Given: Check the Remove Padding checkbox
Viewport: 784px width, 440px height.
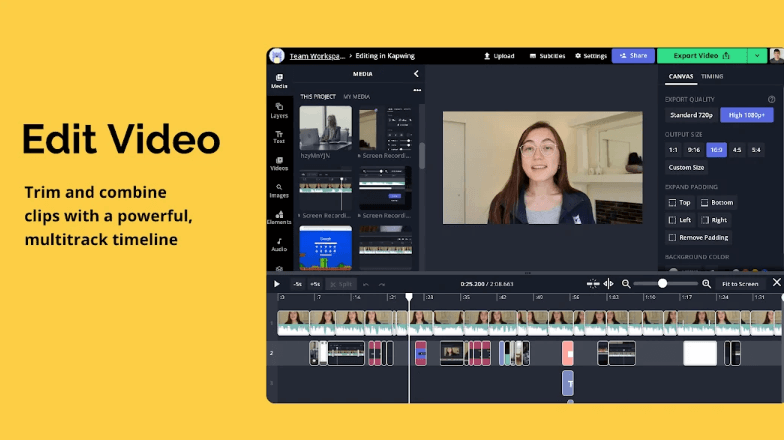Looking at the screenshot, I should (673, 238).
